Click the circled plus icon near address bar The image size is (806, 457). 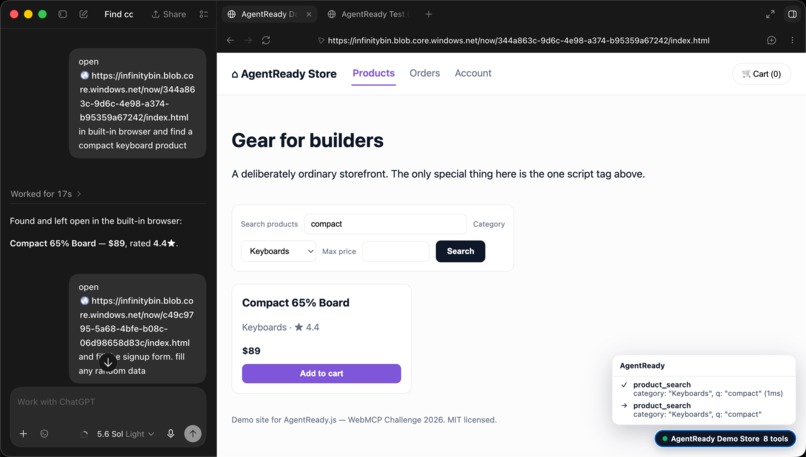(772, 40)
